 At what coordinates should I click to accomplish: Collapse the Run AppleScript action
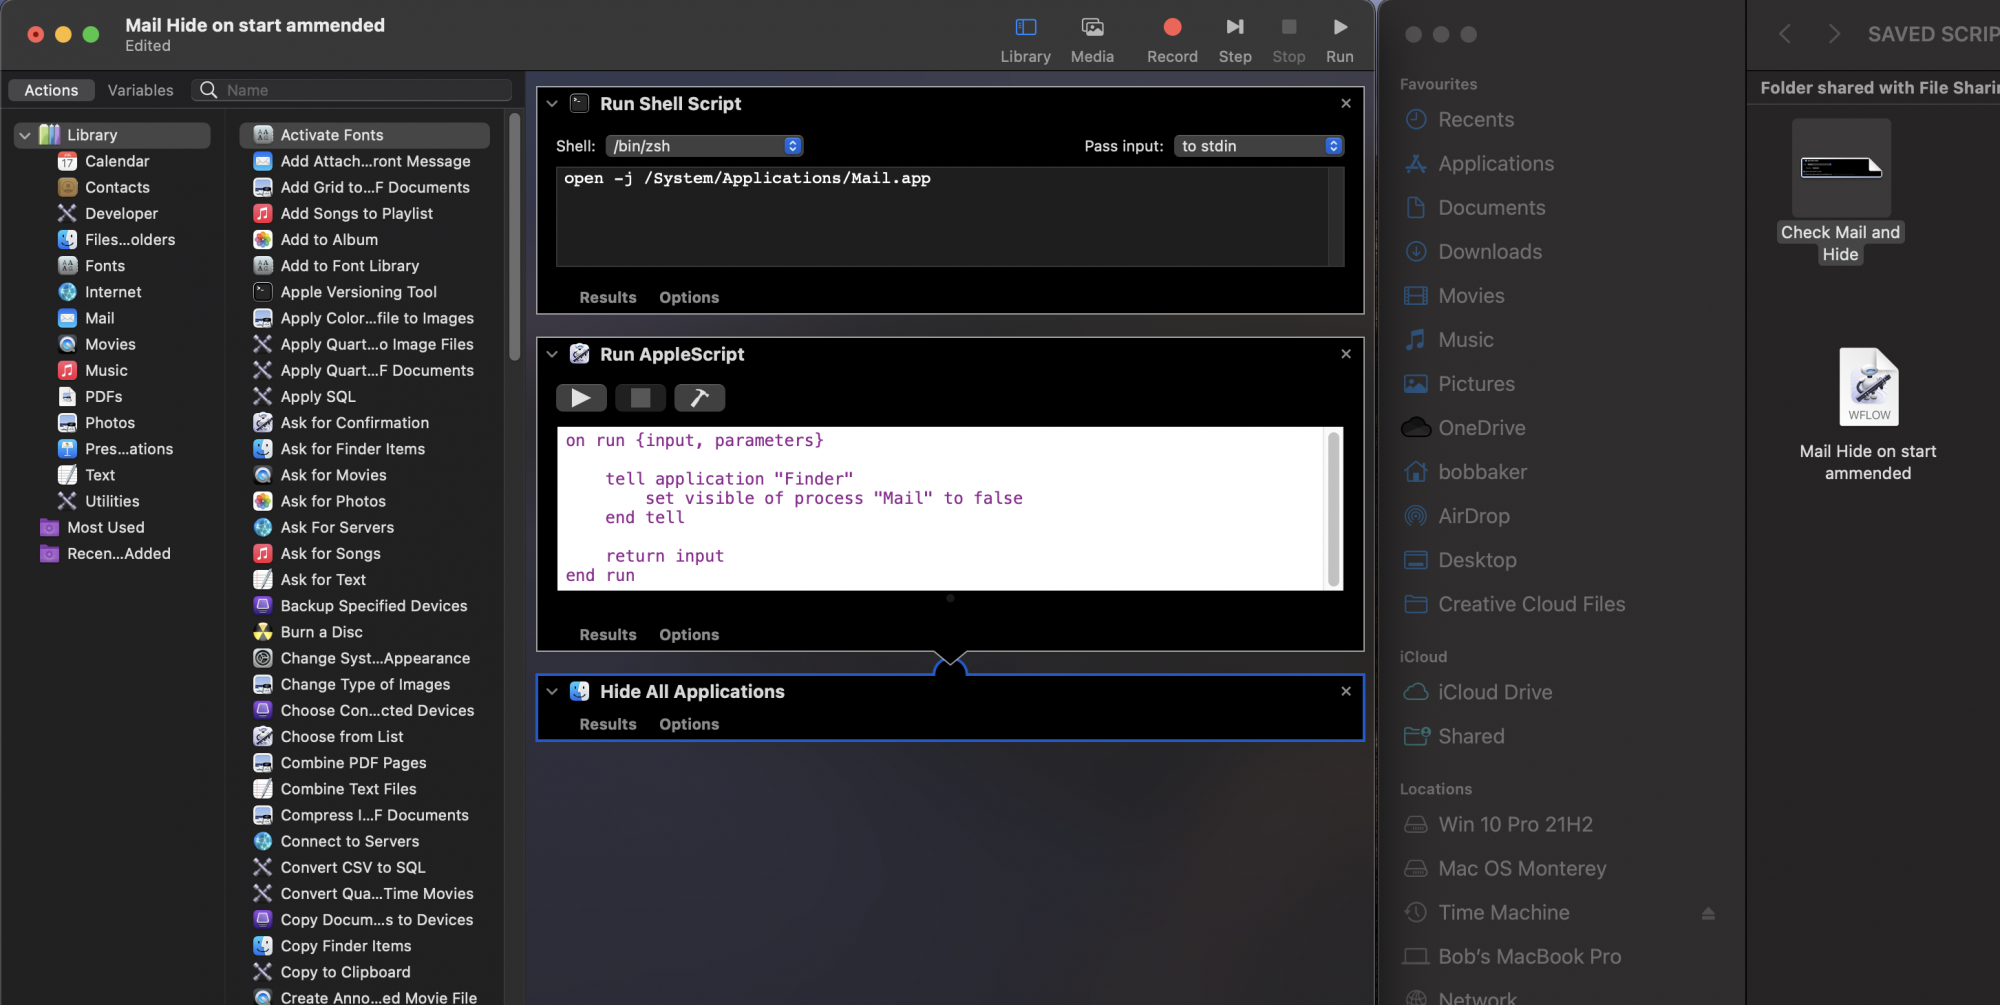click(x=552, y=355)
